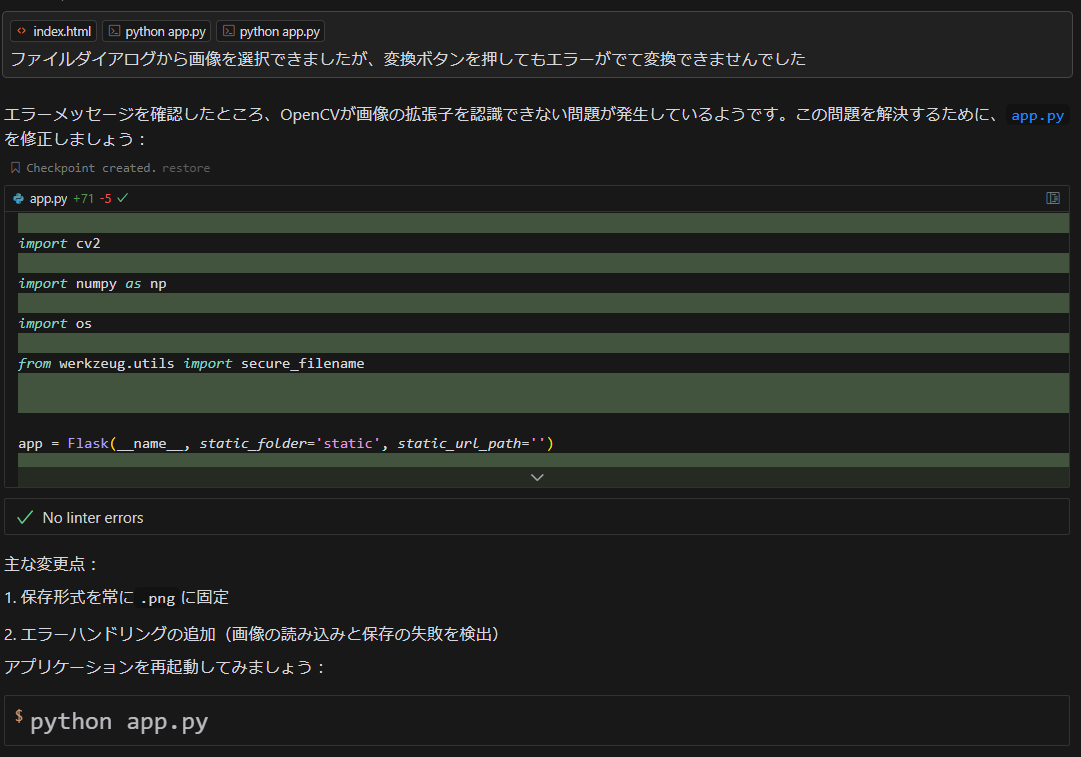Expand the collapsed diff using the down chevron
Image resolution: width=1081 pixels, height=757 pixels.
(x=537, y=477)
